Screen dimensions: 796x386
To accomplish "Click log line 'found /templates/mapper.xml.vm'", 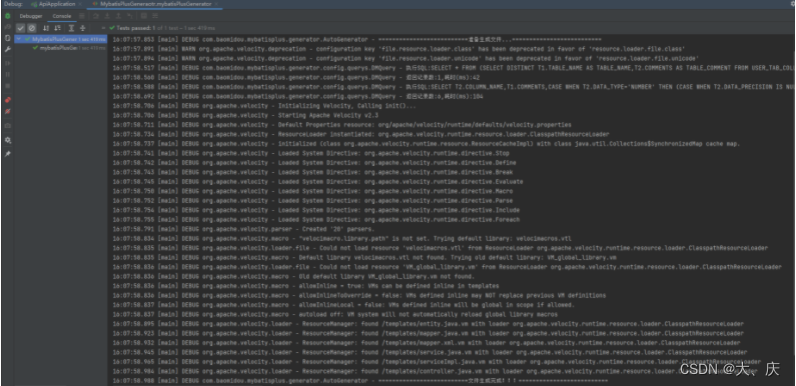I will pyautogui.click(x=426, y=343).
